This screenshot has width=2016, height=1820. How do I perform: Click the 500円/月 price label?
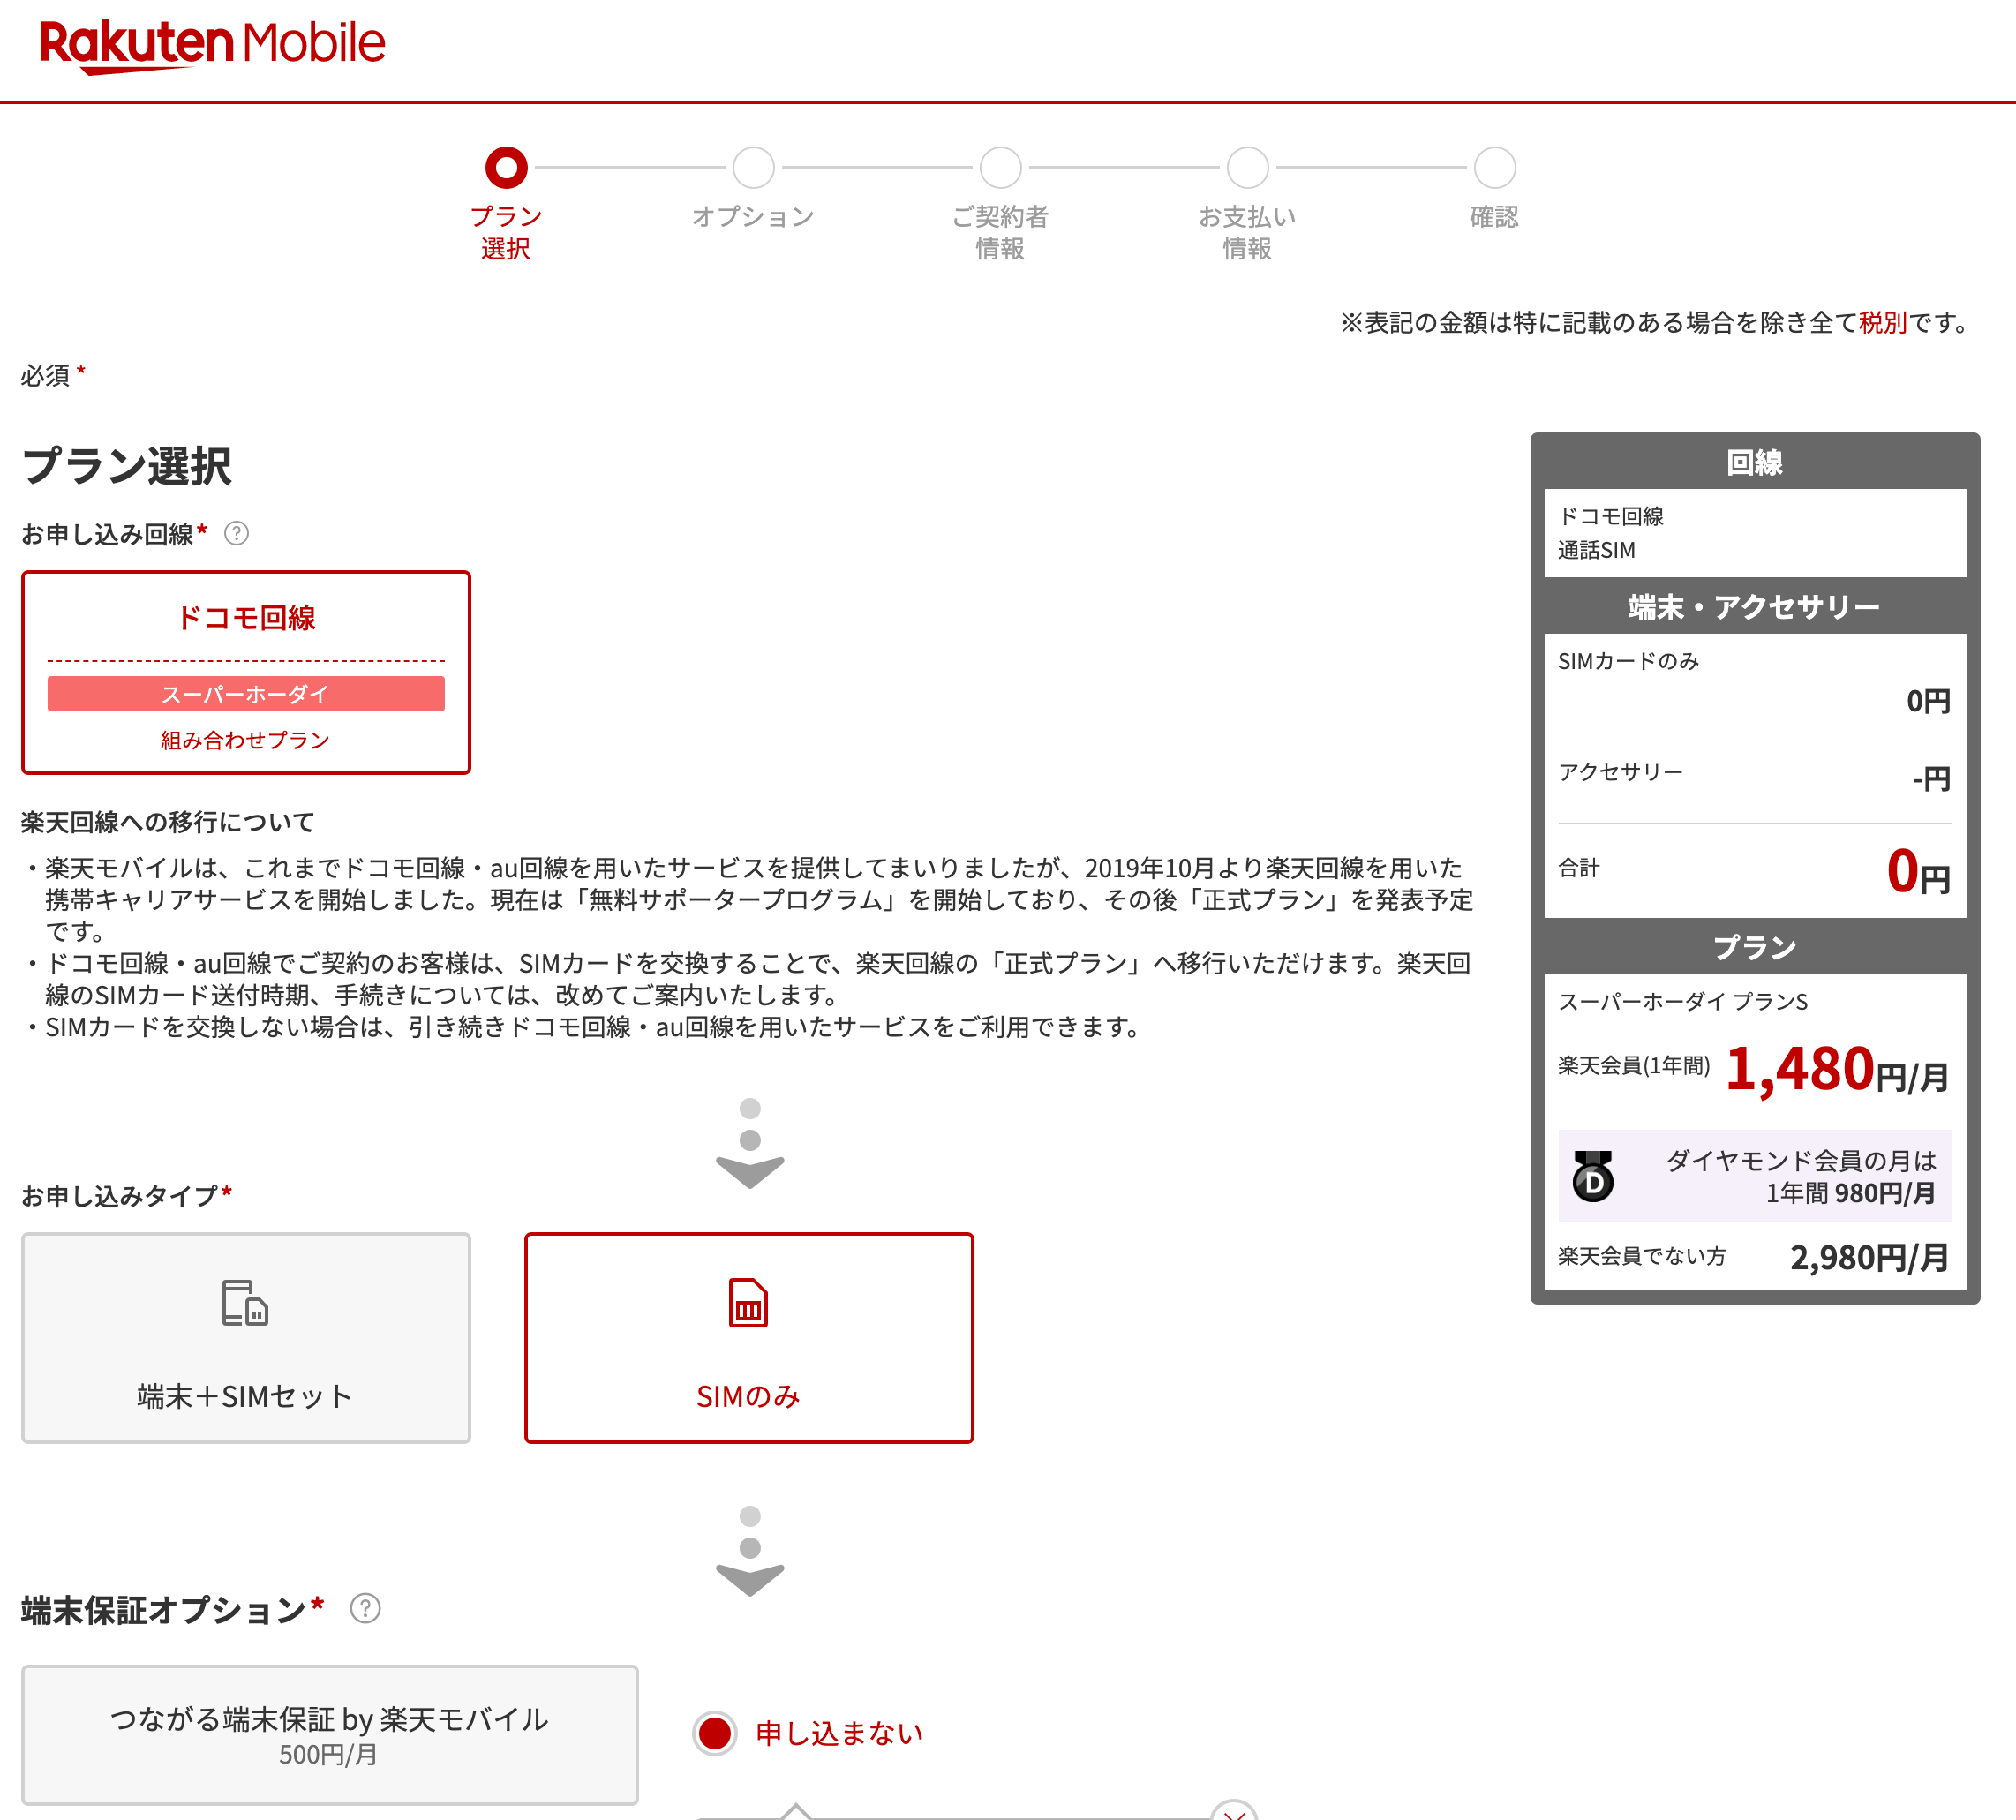[x=328, y=1755]
